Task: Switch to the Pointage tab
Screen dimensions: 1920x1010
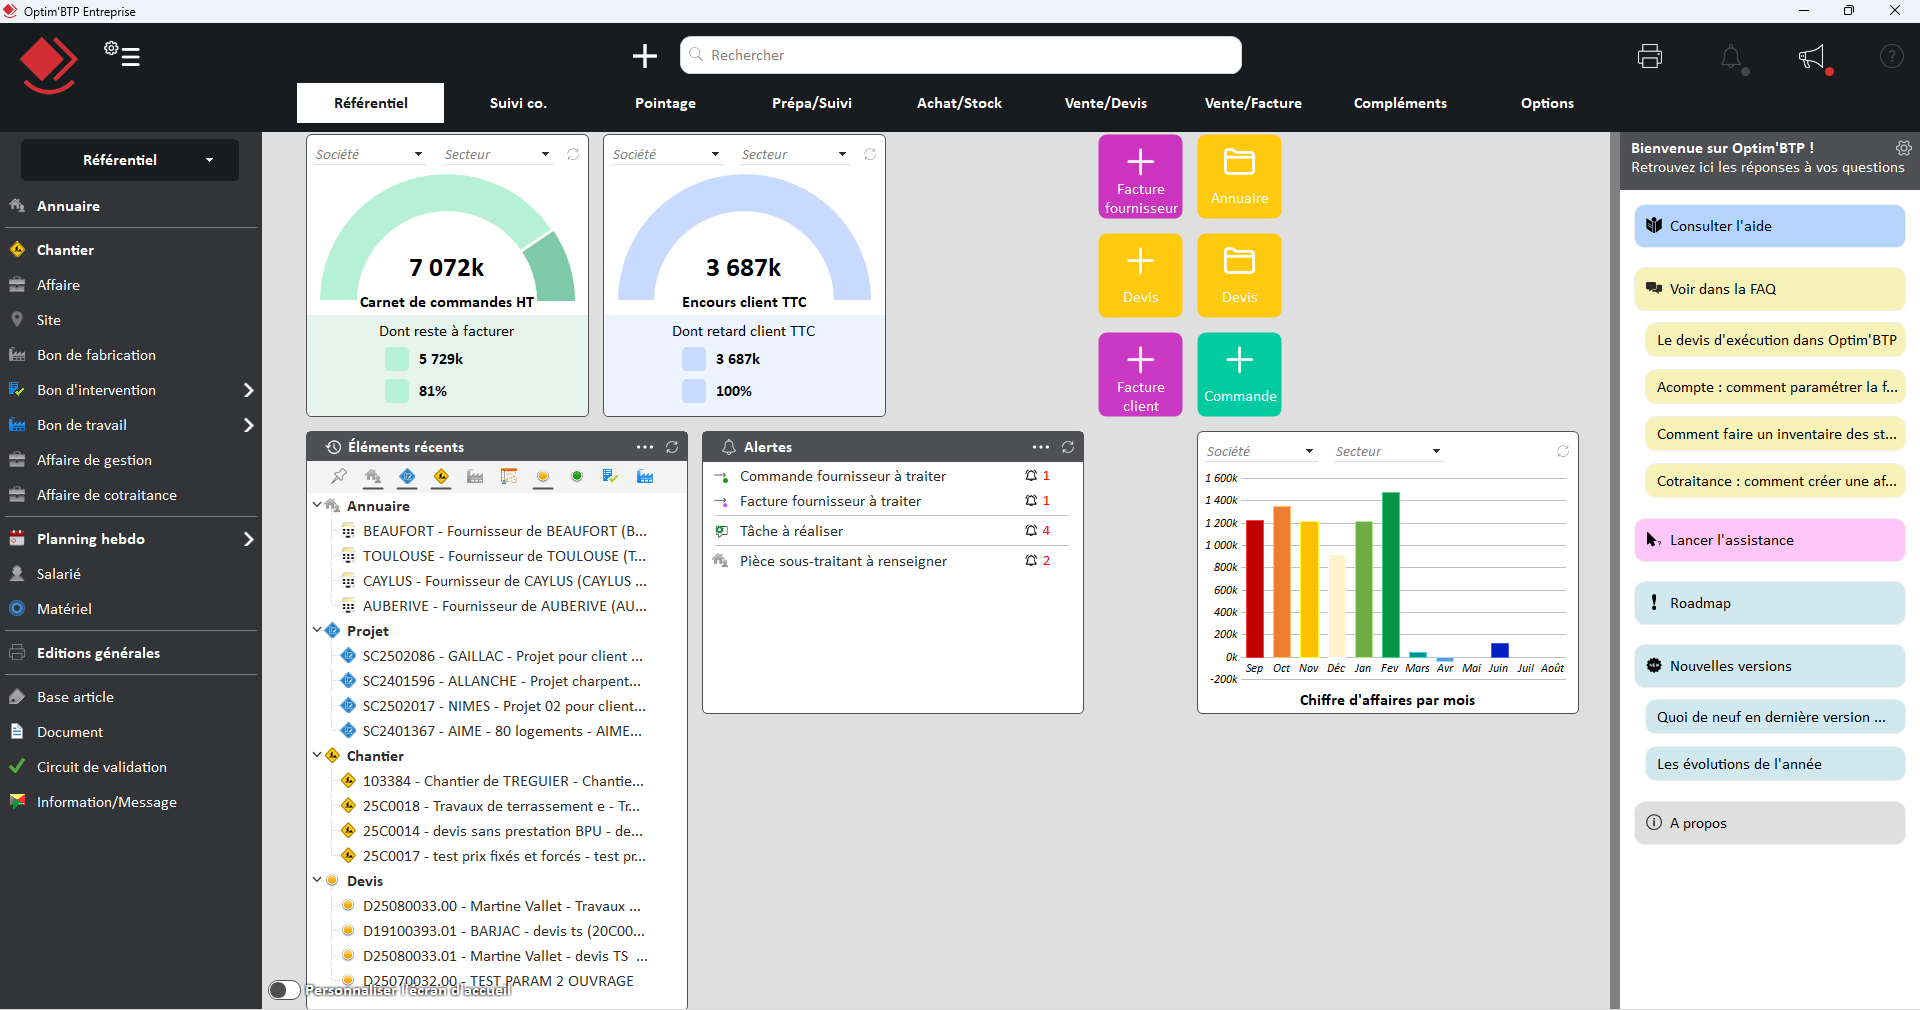Action: point(665,103)
